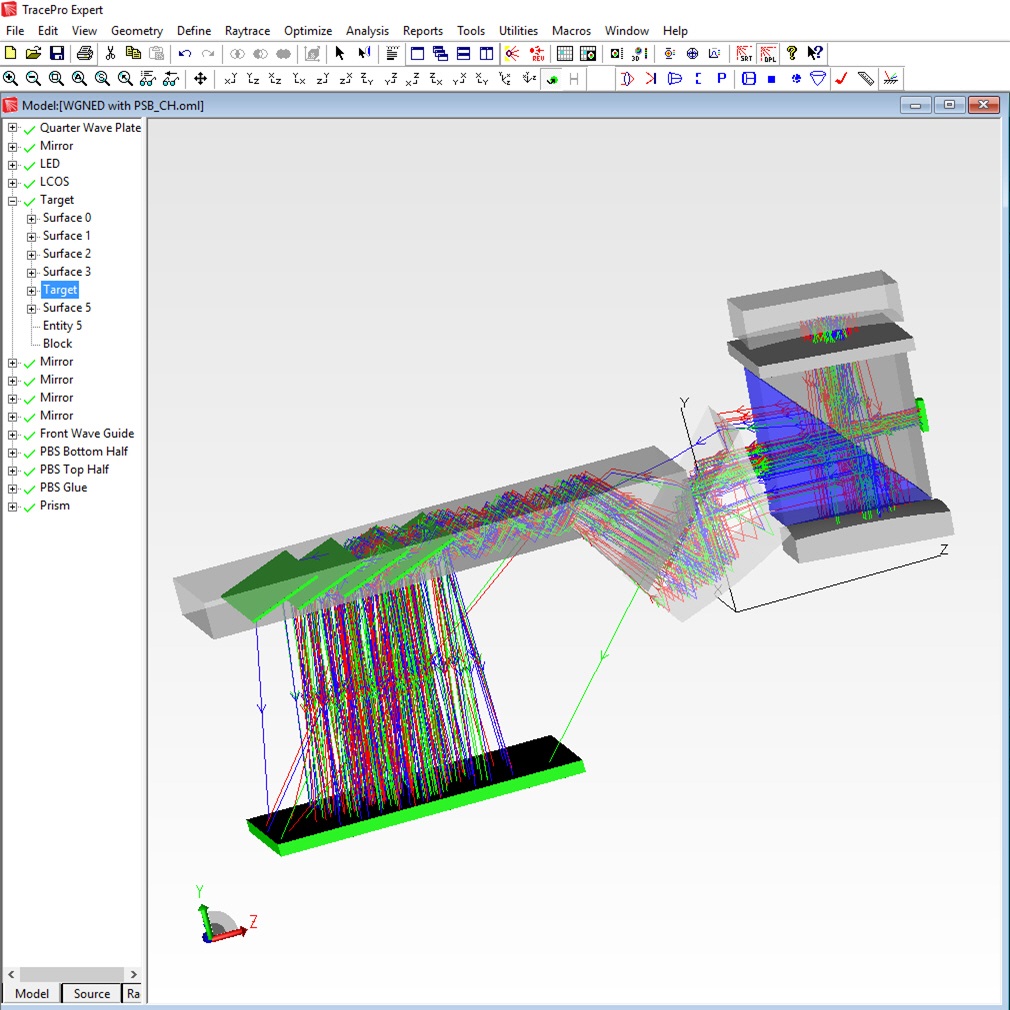Click the Print button
Viewport: 1010px width, 1010px height.
click(x=82, y=53)
